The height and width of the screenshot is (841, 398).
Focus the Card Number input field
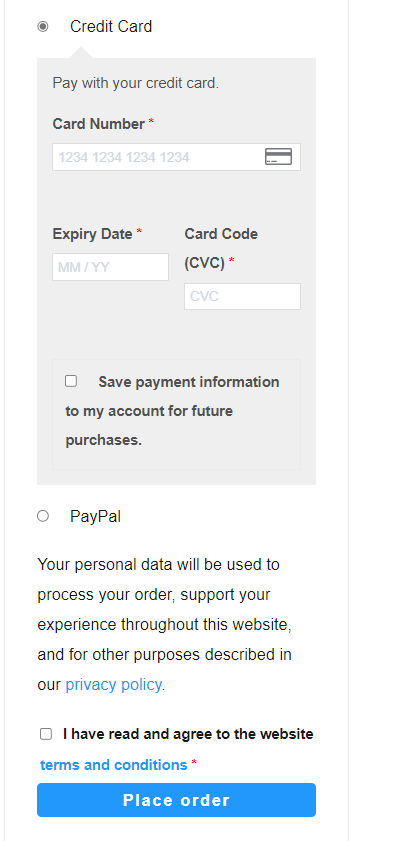176,157
